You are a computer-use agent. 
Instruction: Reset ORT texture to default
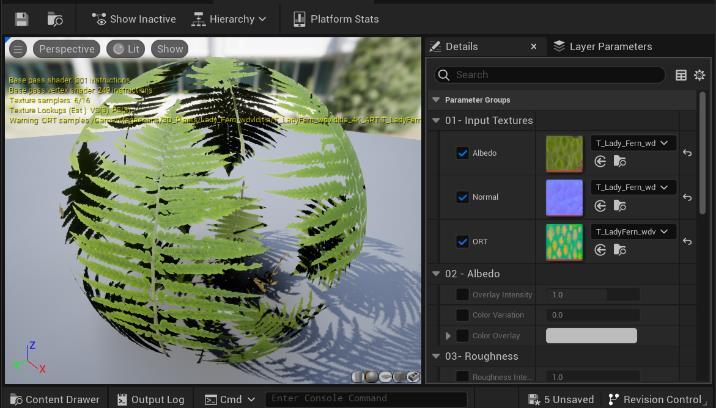687,242
